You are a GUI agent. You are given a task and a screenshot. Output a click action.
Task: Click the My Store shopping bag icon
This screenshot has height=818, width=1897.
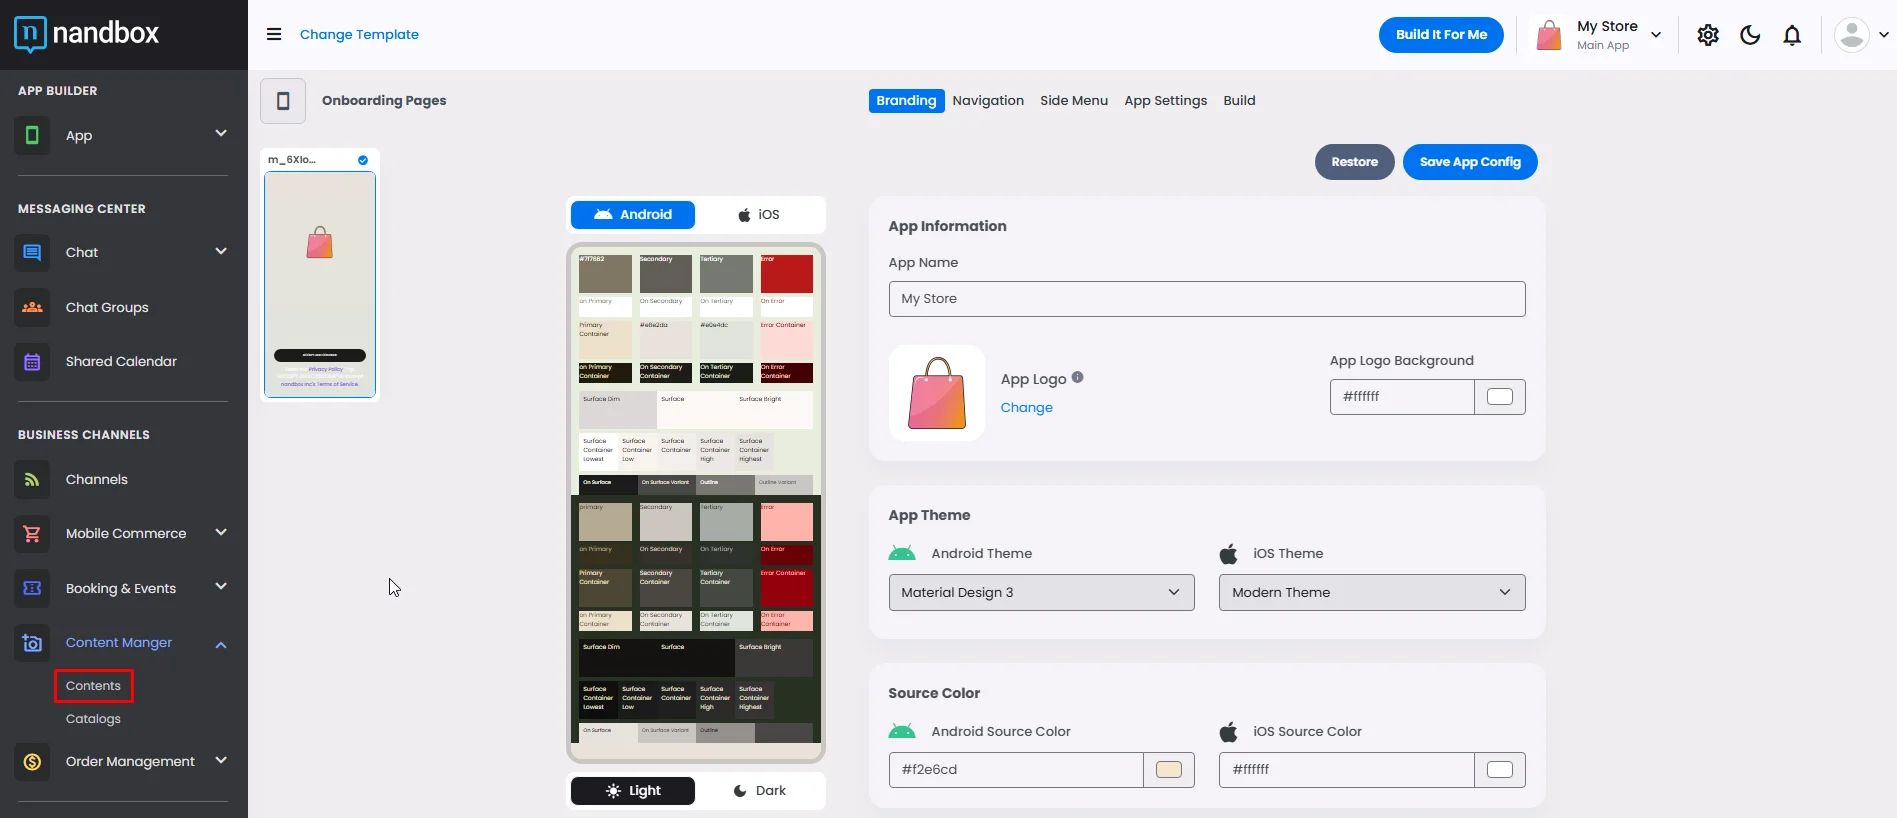(1549, 35)
